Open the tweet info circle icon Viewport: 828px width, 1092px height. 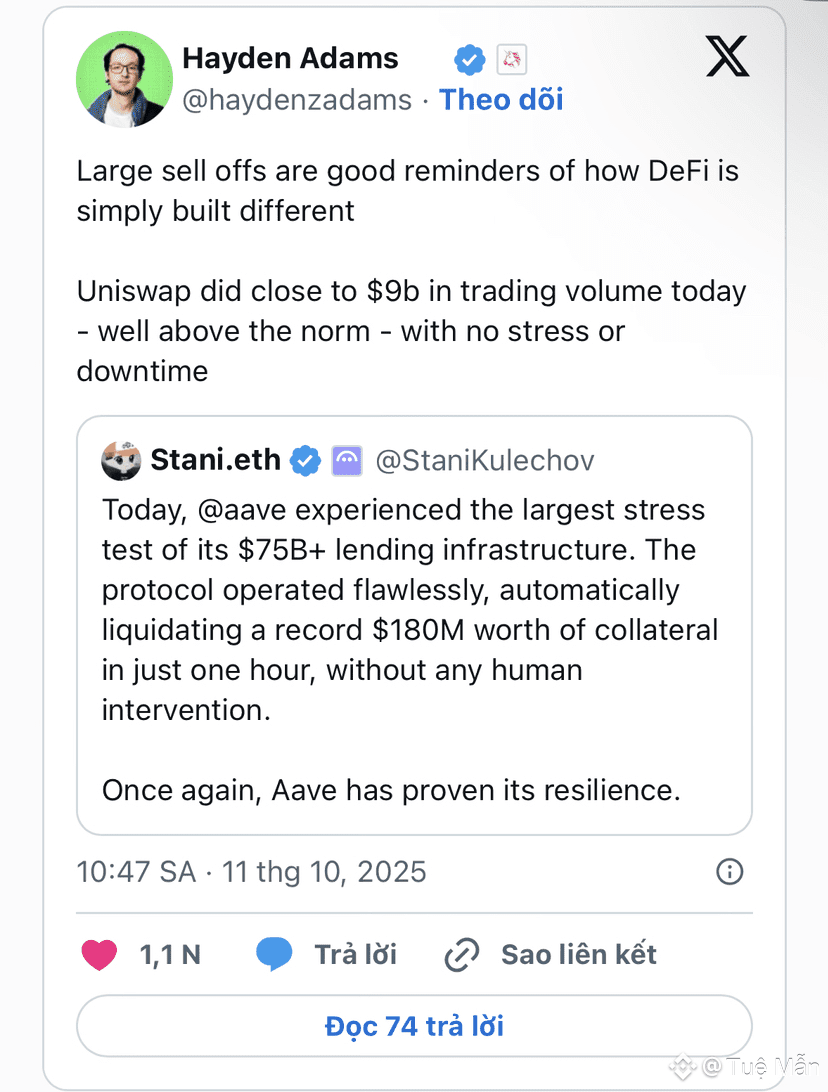point(730,871)
